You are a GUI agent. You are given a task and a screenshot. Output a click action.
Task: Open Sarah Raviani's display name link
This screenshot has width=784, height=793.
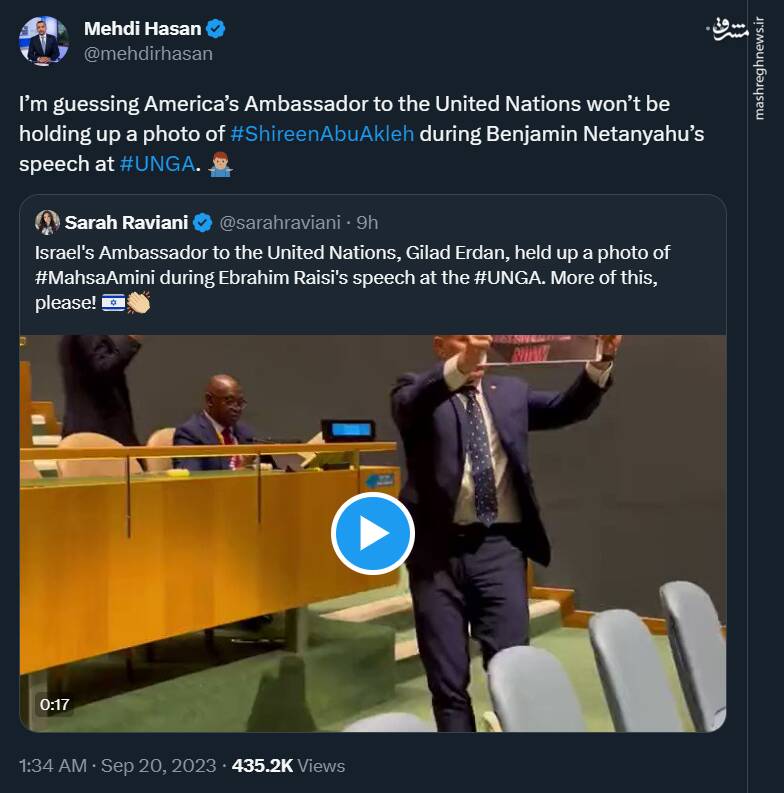tap(126, 222)
